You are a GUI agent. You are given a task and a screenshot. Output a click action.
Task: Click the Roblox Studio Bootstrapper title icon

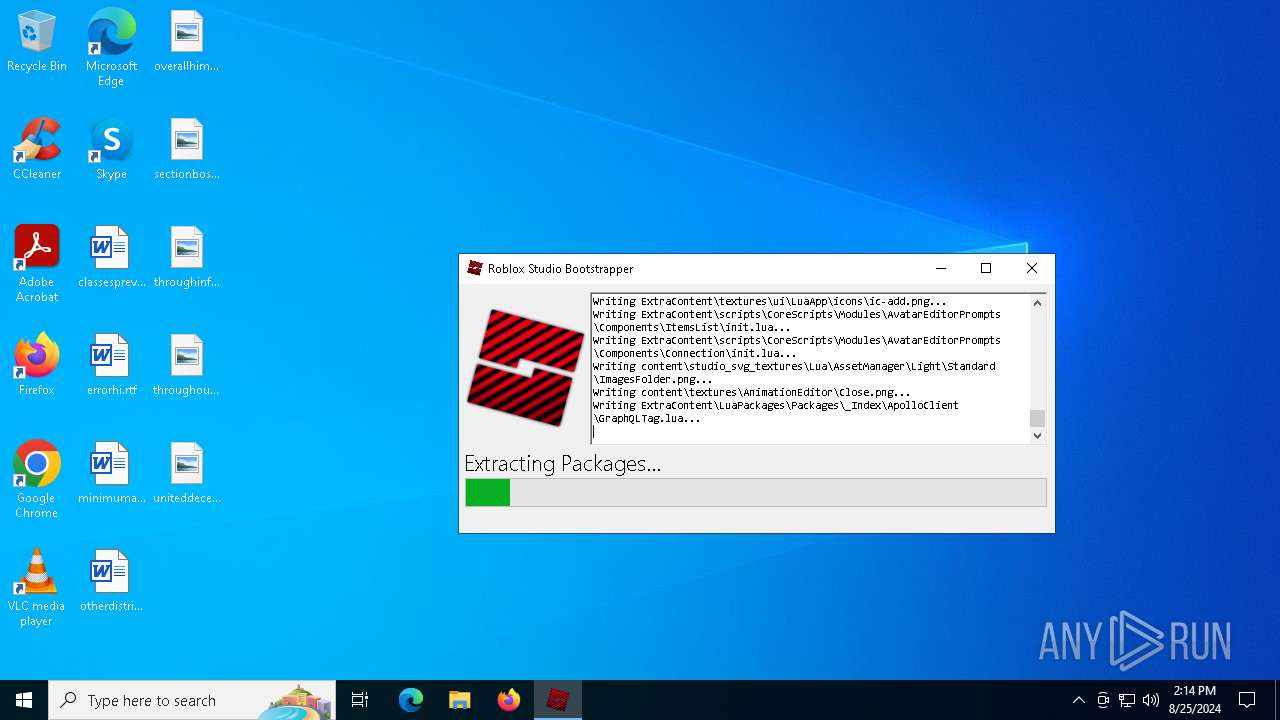click(x=475, y=268)
